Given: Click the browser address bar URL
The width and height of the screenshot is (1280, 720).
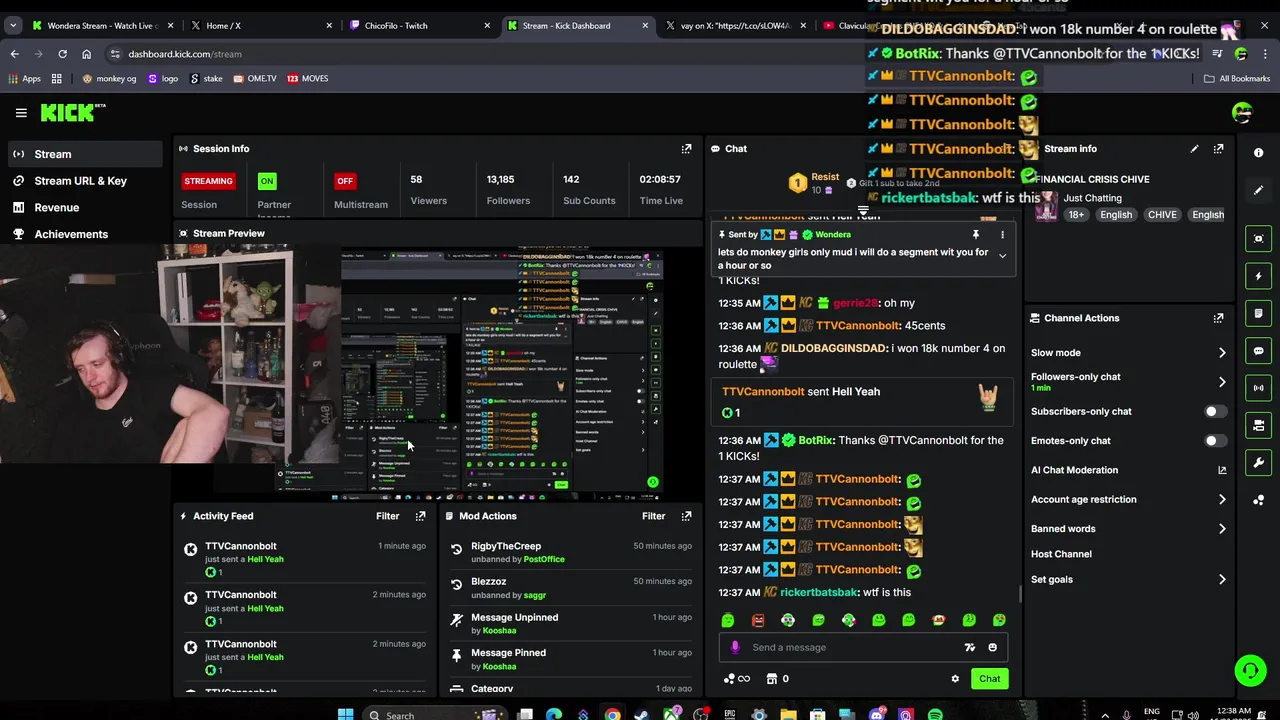Looking at the screenshot, I should [x=185, y=54].
